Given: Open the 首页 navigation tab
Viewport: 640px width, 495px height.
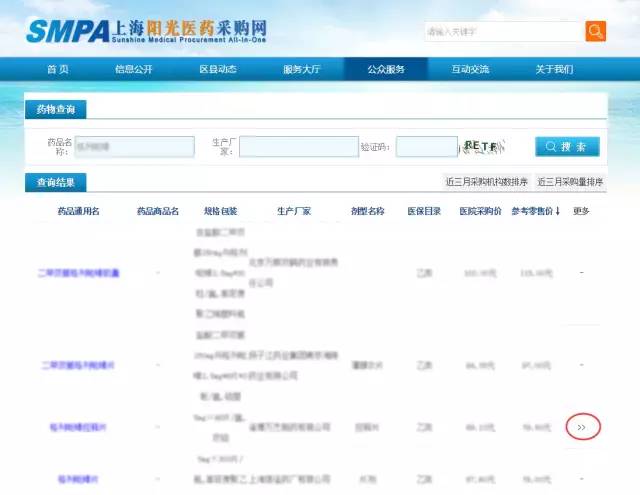Looking at the screenshot, I should (x=58, y=69).
